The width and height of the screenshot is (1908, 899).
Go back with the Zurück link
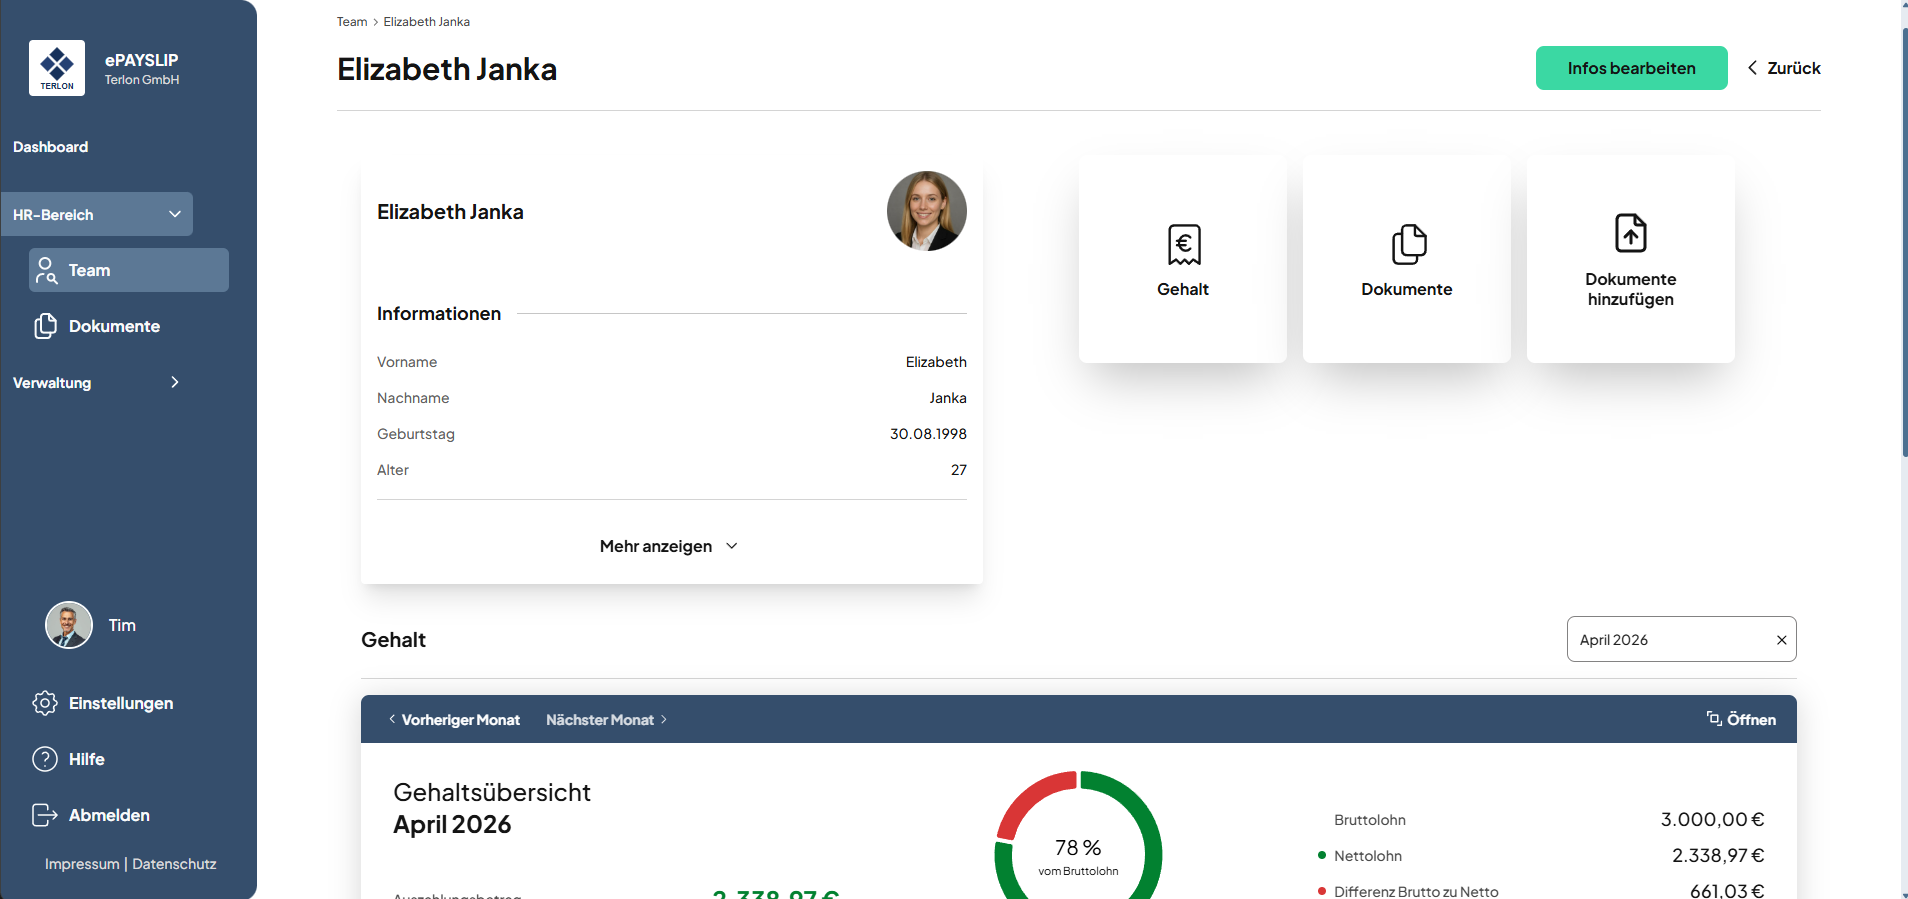[1784, 68]
